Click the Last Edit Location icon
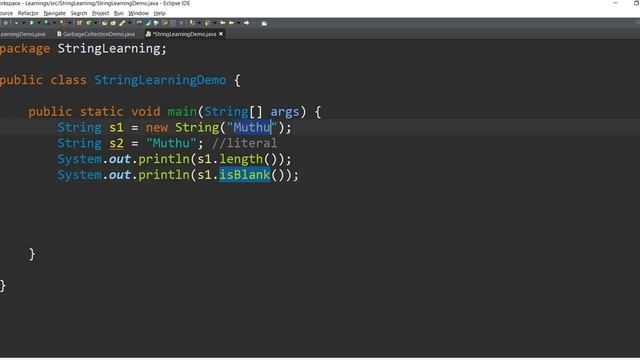This screenshot has height=360, width=640. coord(222,23)
